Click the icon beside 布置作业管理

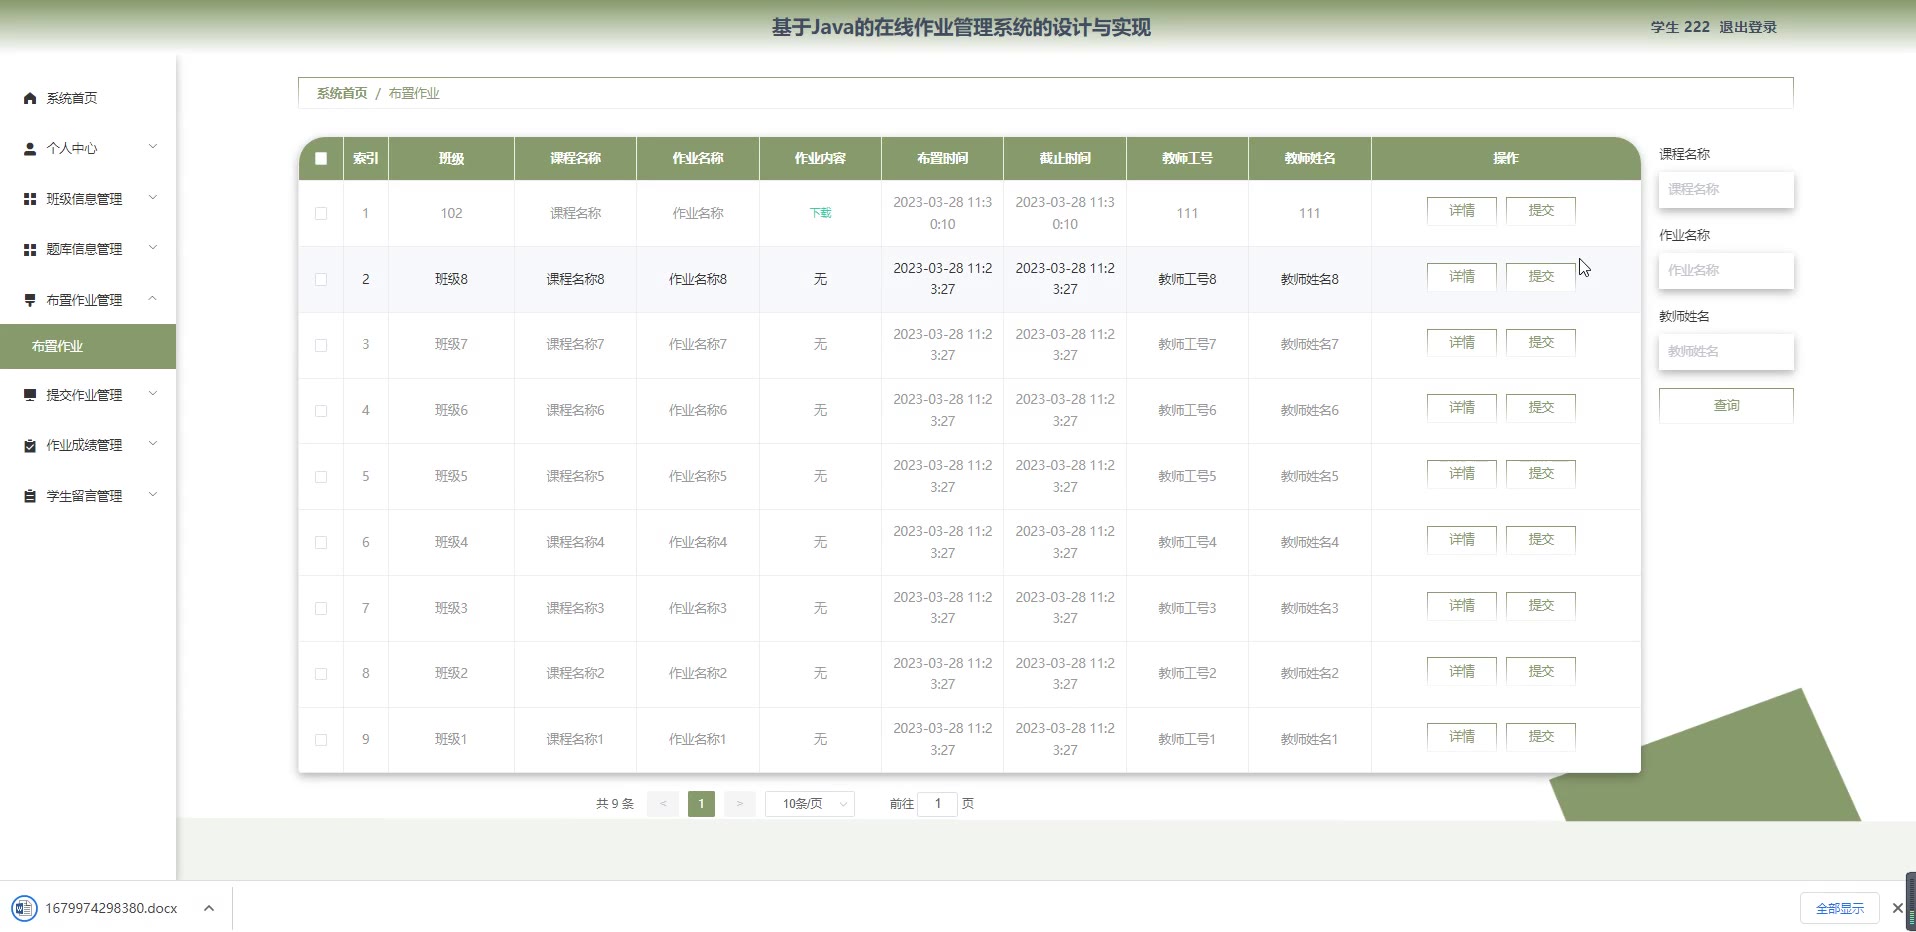click(30, 300)
